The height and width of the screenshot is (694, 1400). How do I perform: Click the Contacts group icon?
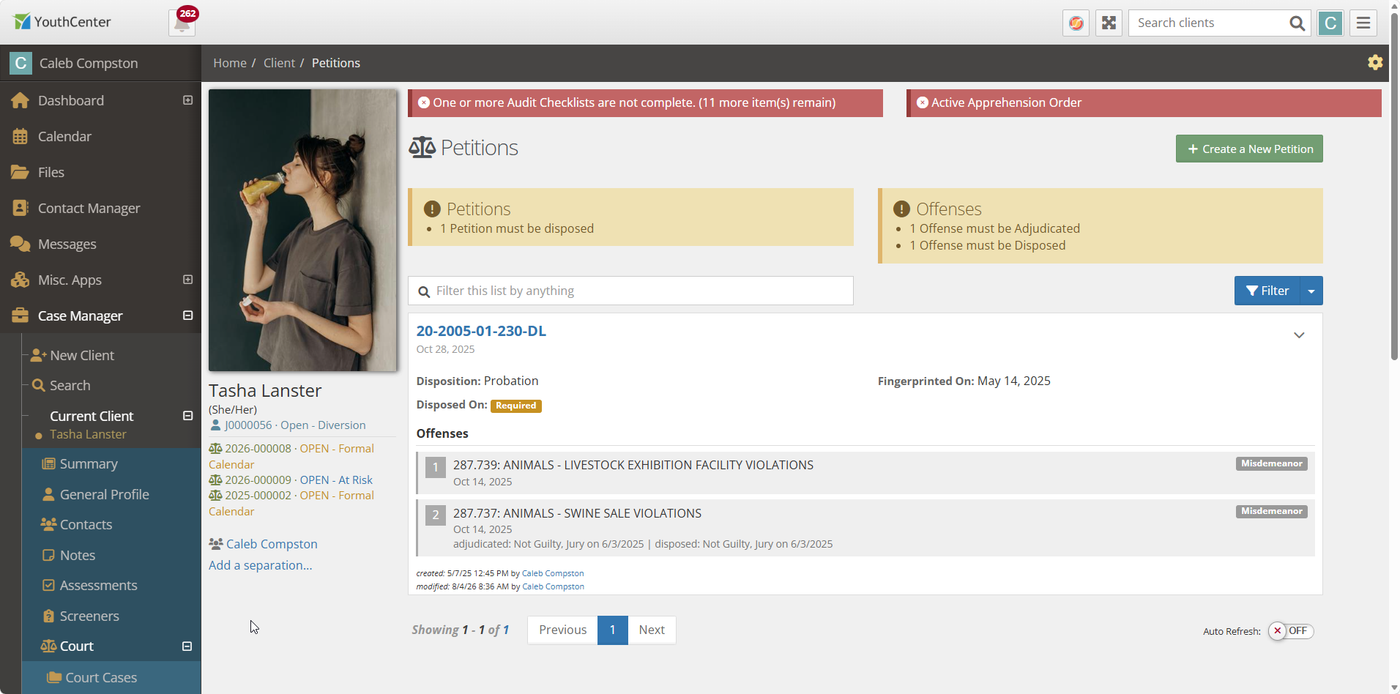tap(48, 524)
